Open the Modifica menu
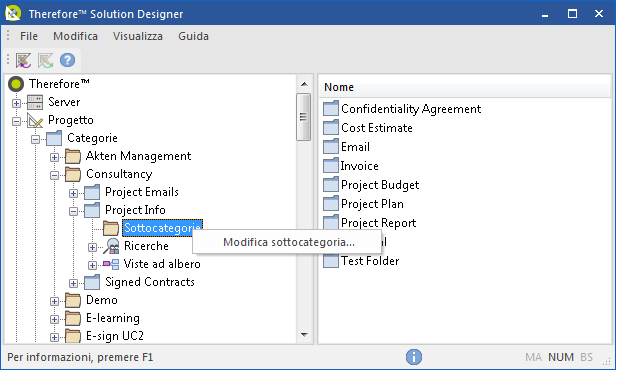The width and height of the screenshot is (617, 371). pos(75,36)
